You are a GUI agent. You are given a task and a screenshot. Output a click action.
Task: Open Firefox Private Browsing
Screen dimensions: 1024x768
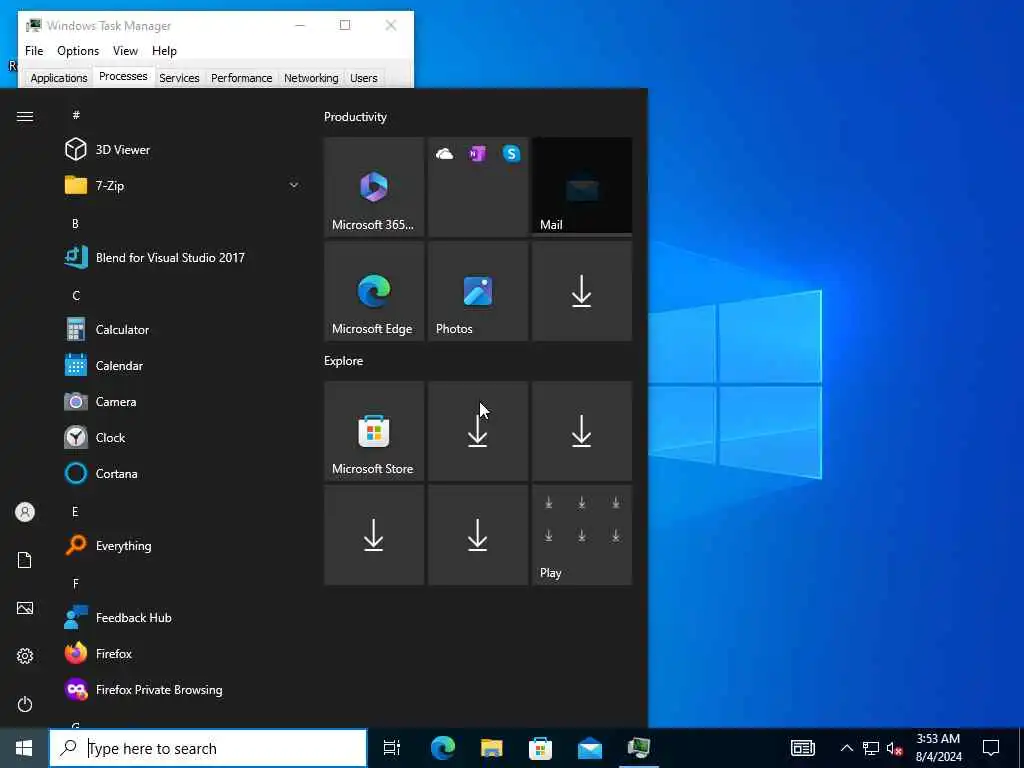[x=183, y=690]
